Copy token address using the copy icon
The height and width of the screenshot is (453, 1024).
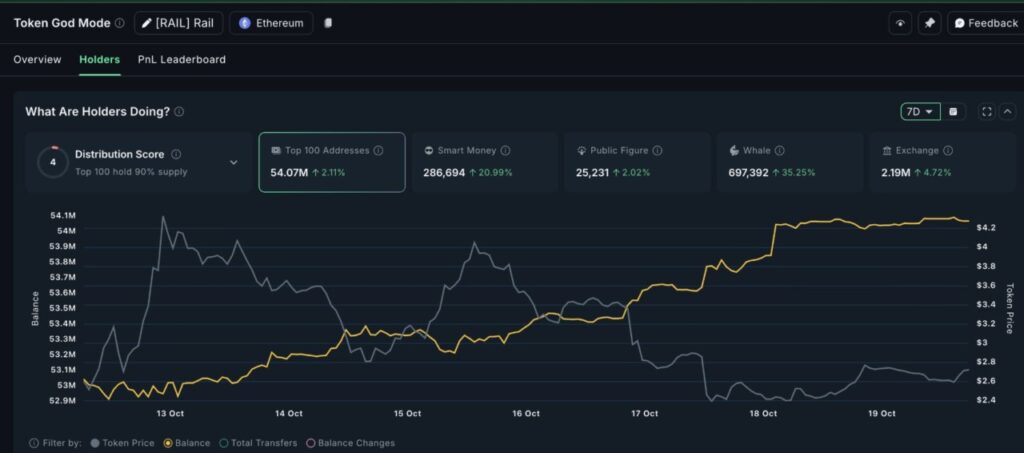tap(328, 23)
